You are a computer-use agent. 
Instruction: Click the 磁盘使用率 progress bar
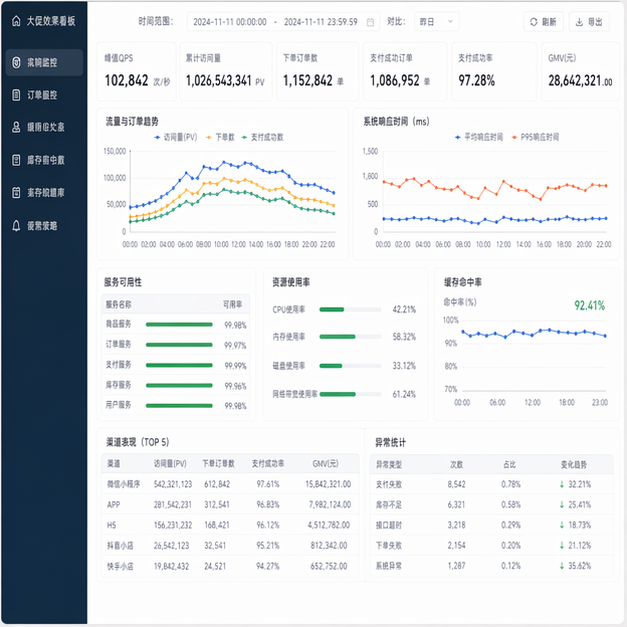[x=350, y=366]
